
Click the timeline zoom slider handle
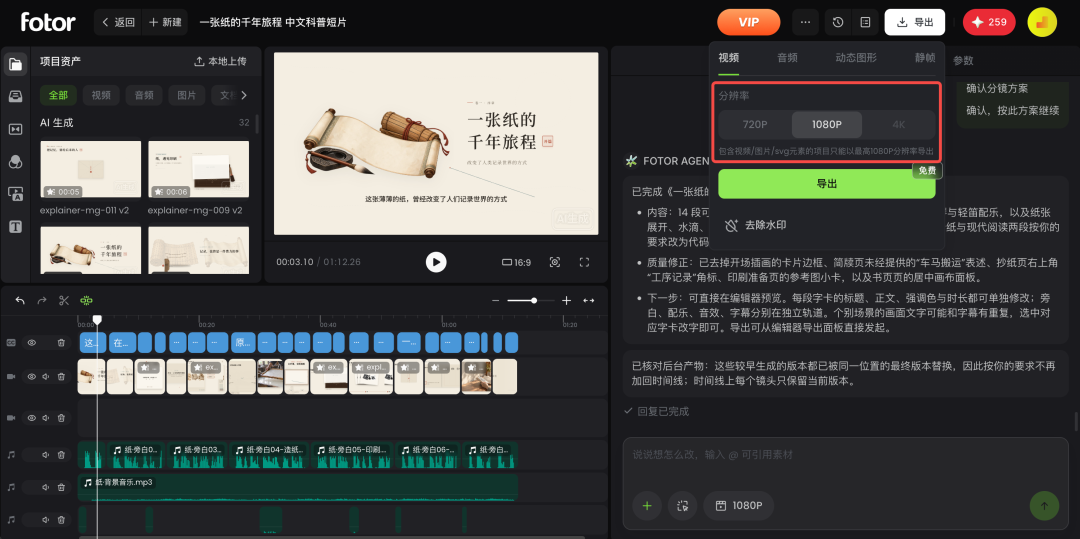tap(534, 301)
